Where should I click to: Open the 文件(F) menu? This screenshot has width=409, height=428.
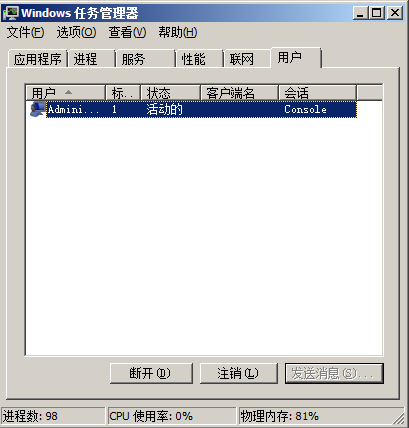click(25, 33)
